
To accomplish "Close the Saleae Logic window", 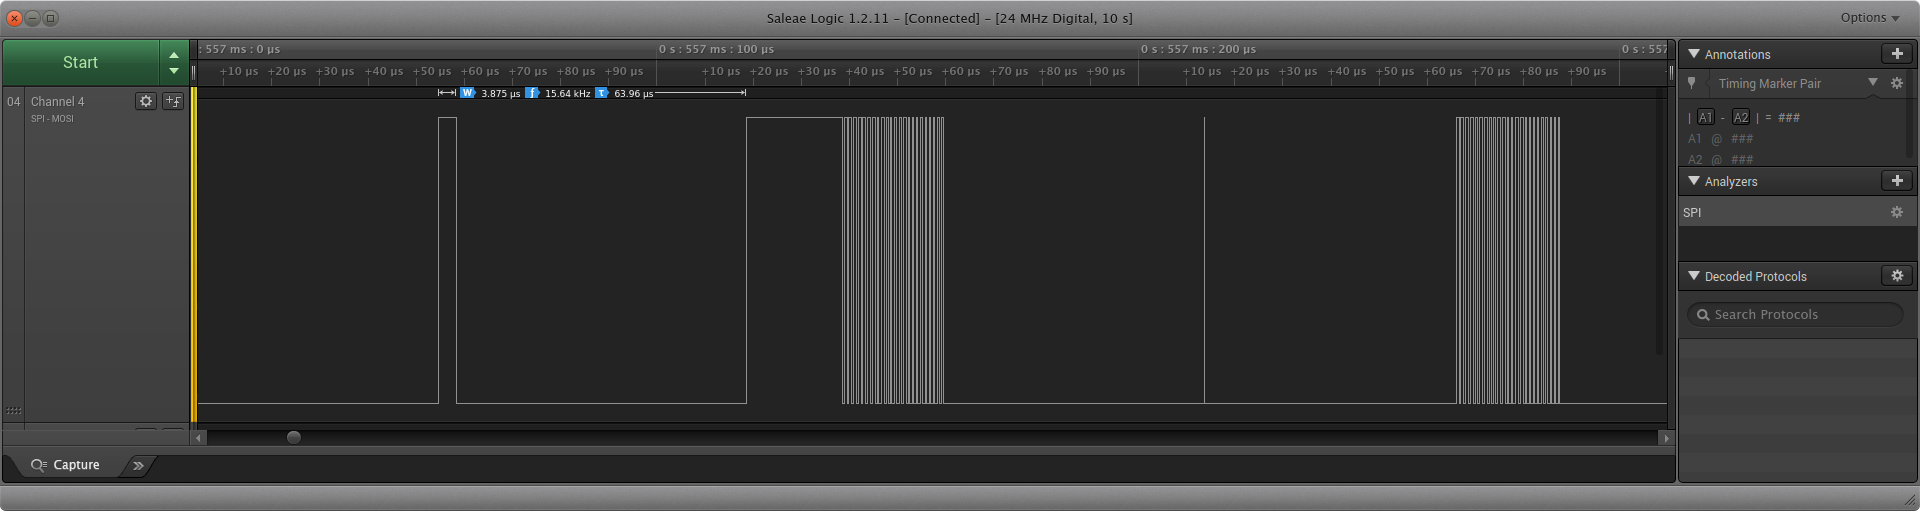I will [x=14, y=18].
